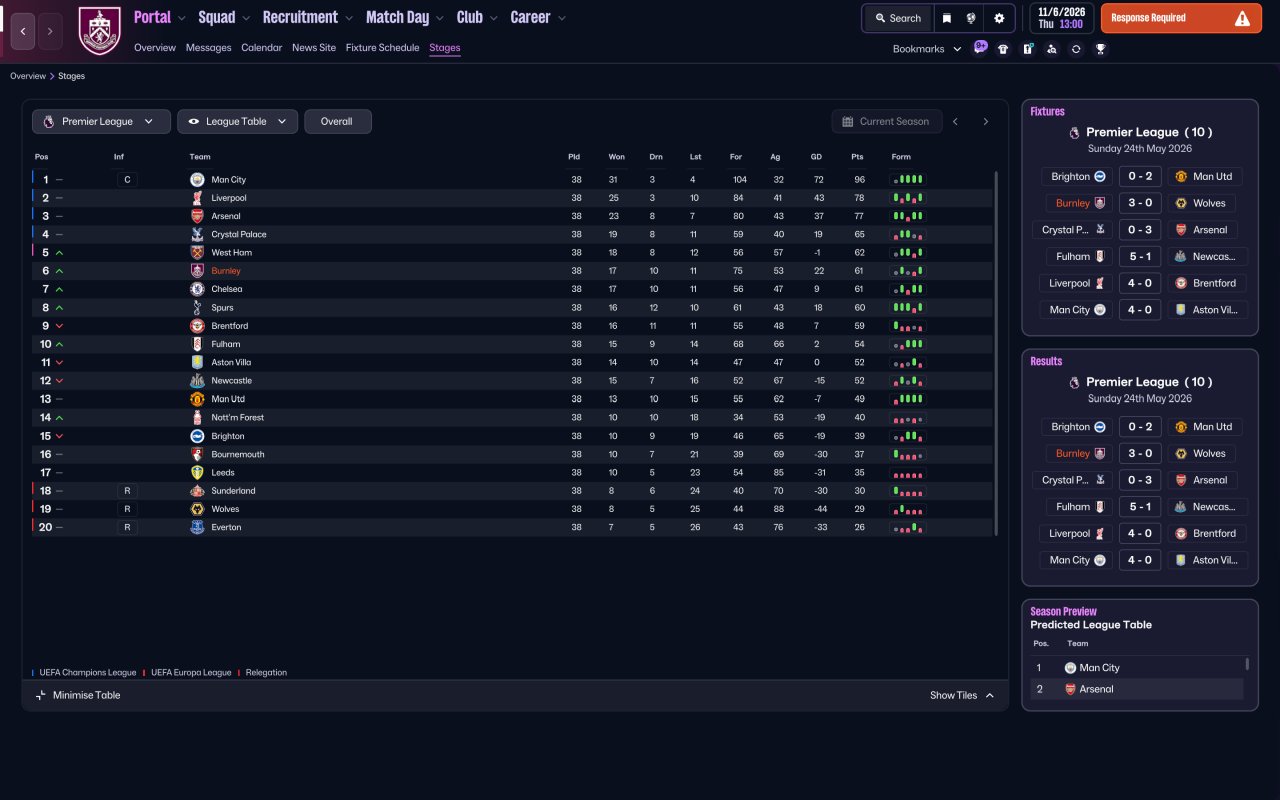Sort the table by the Pts column header

[857, 157]
